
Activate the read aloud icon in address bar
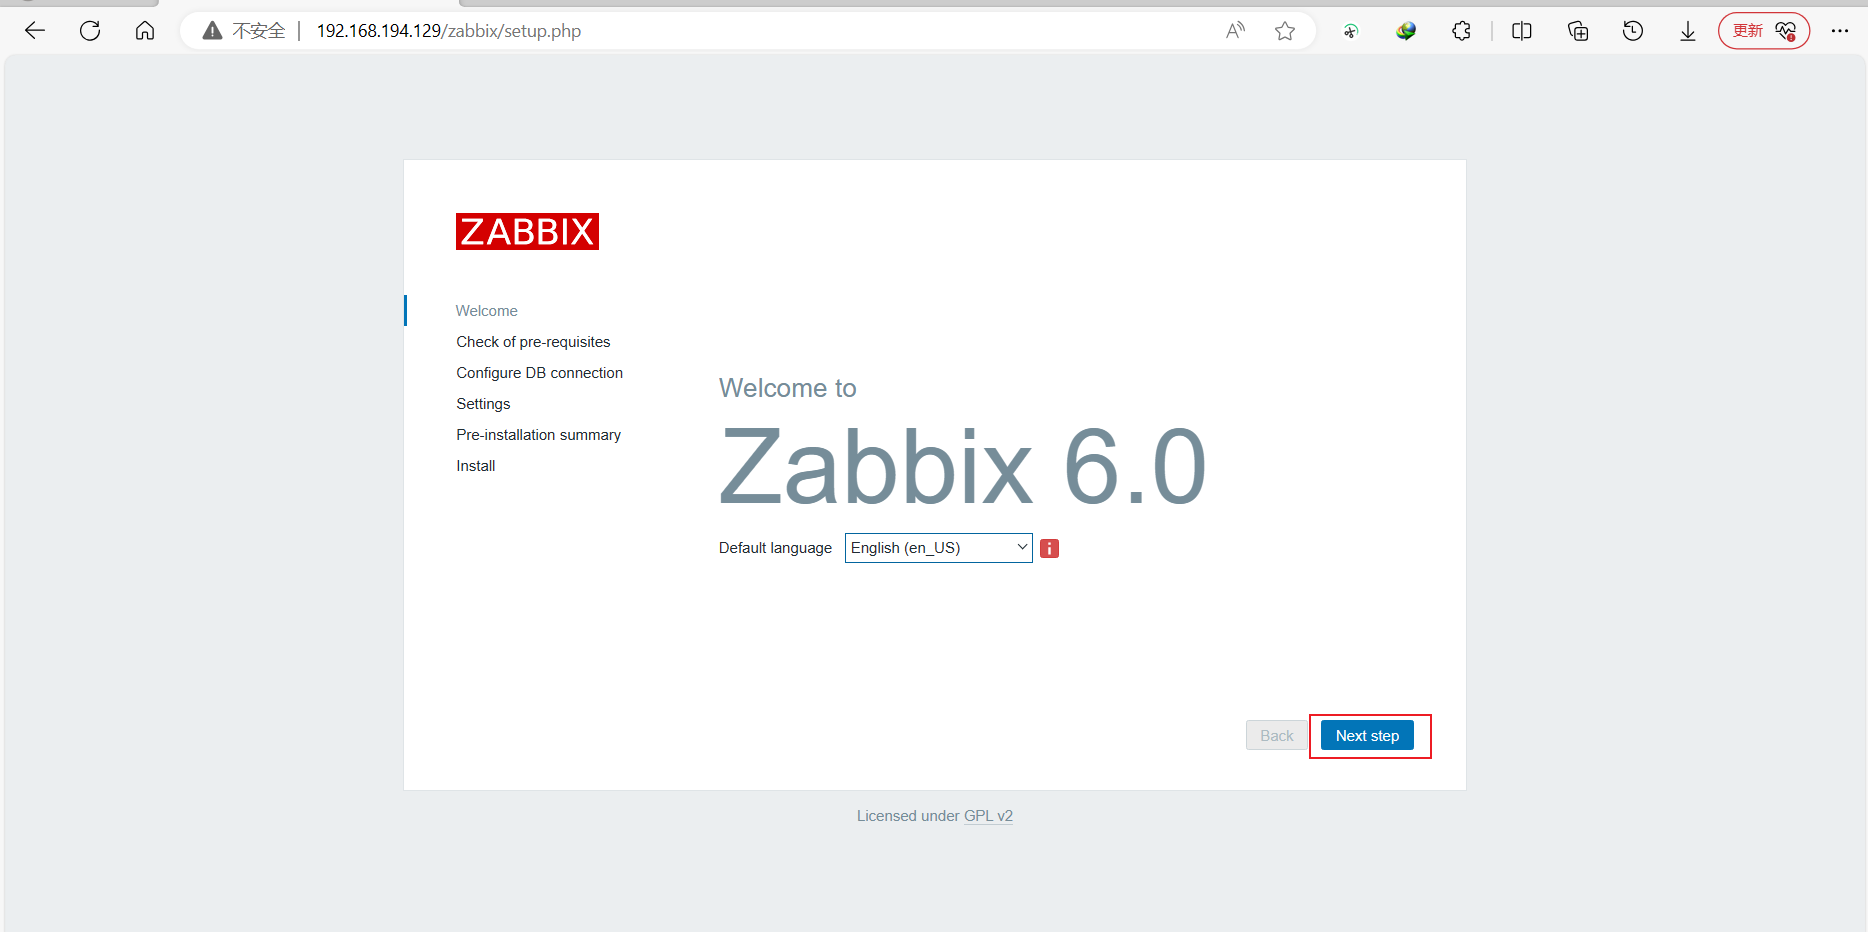click(x=1236, y=31)
